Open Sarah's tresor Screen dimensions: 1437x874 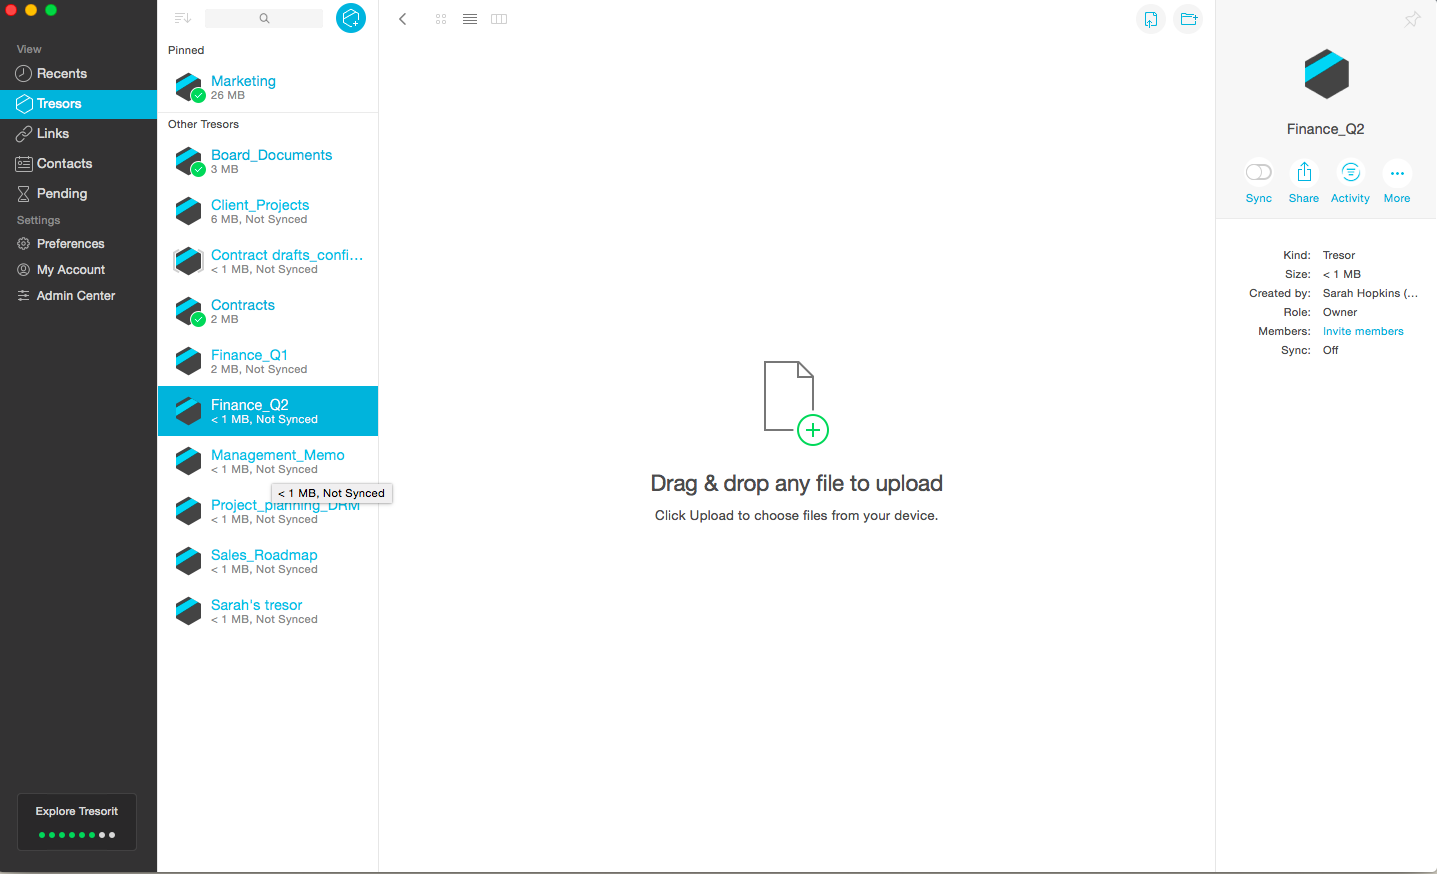point(268,611)
